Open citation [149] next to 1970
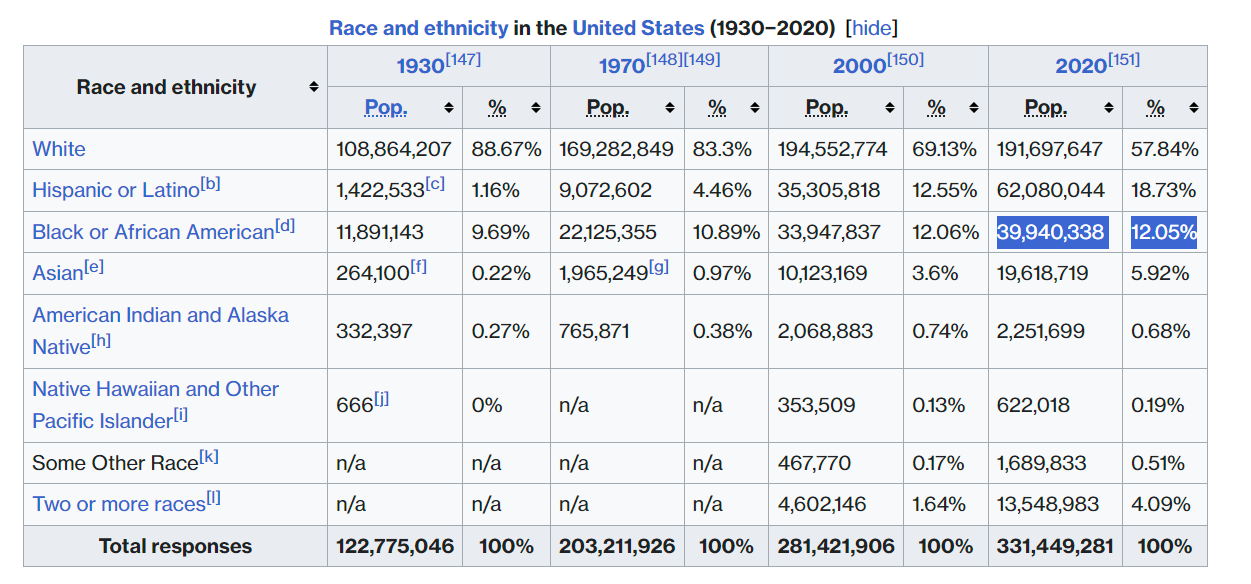1251x584 pixels. (x=702, y=60)
